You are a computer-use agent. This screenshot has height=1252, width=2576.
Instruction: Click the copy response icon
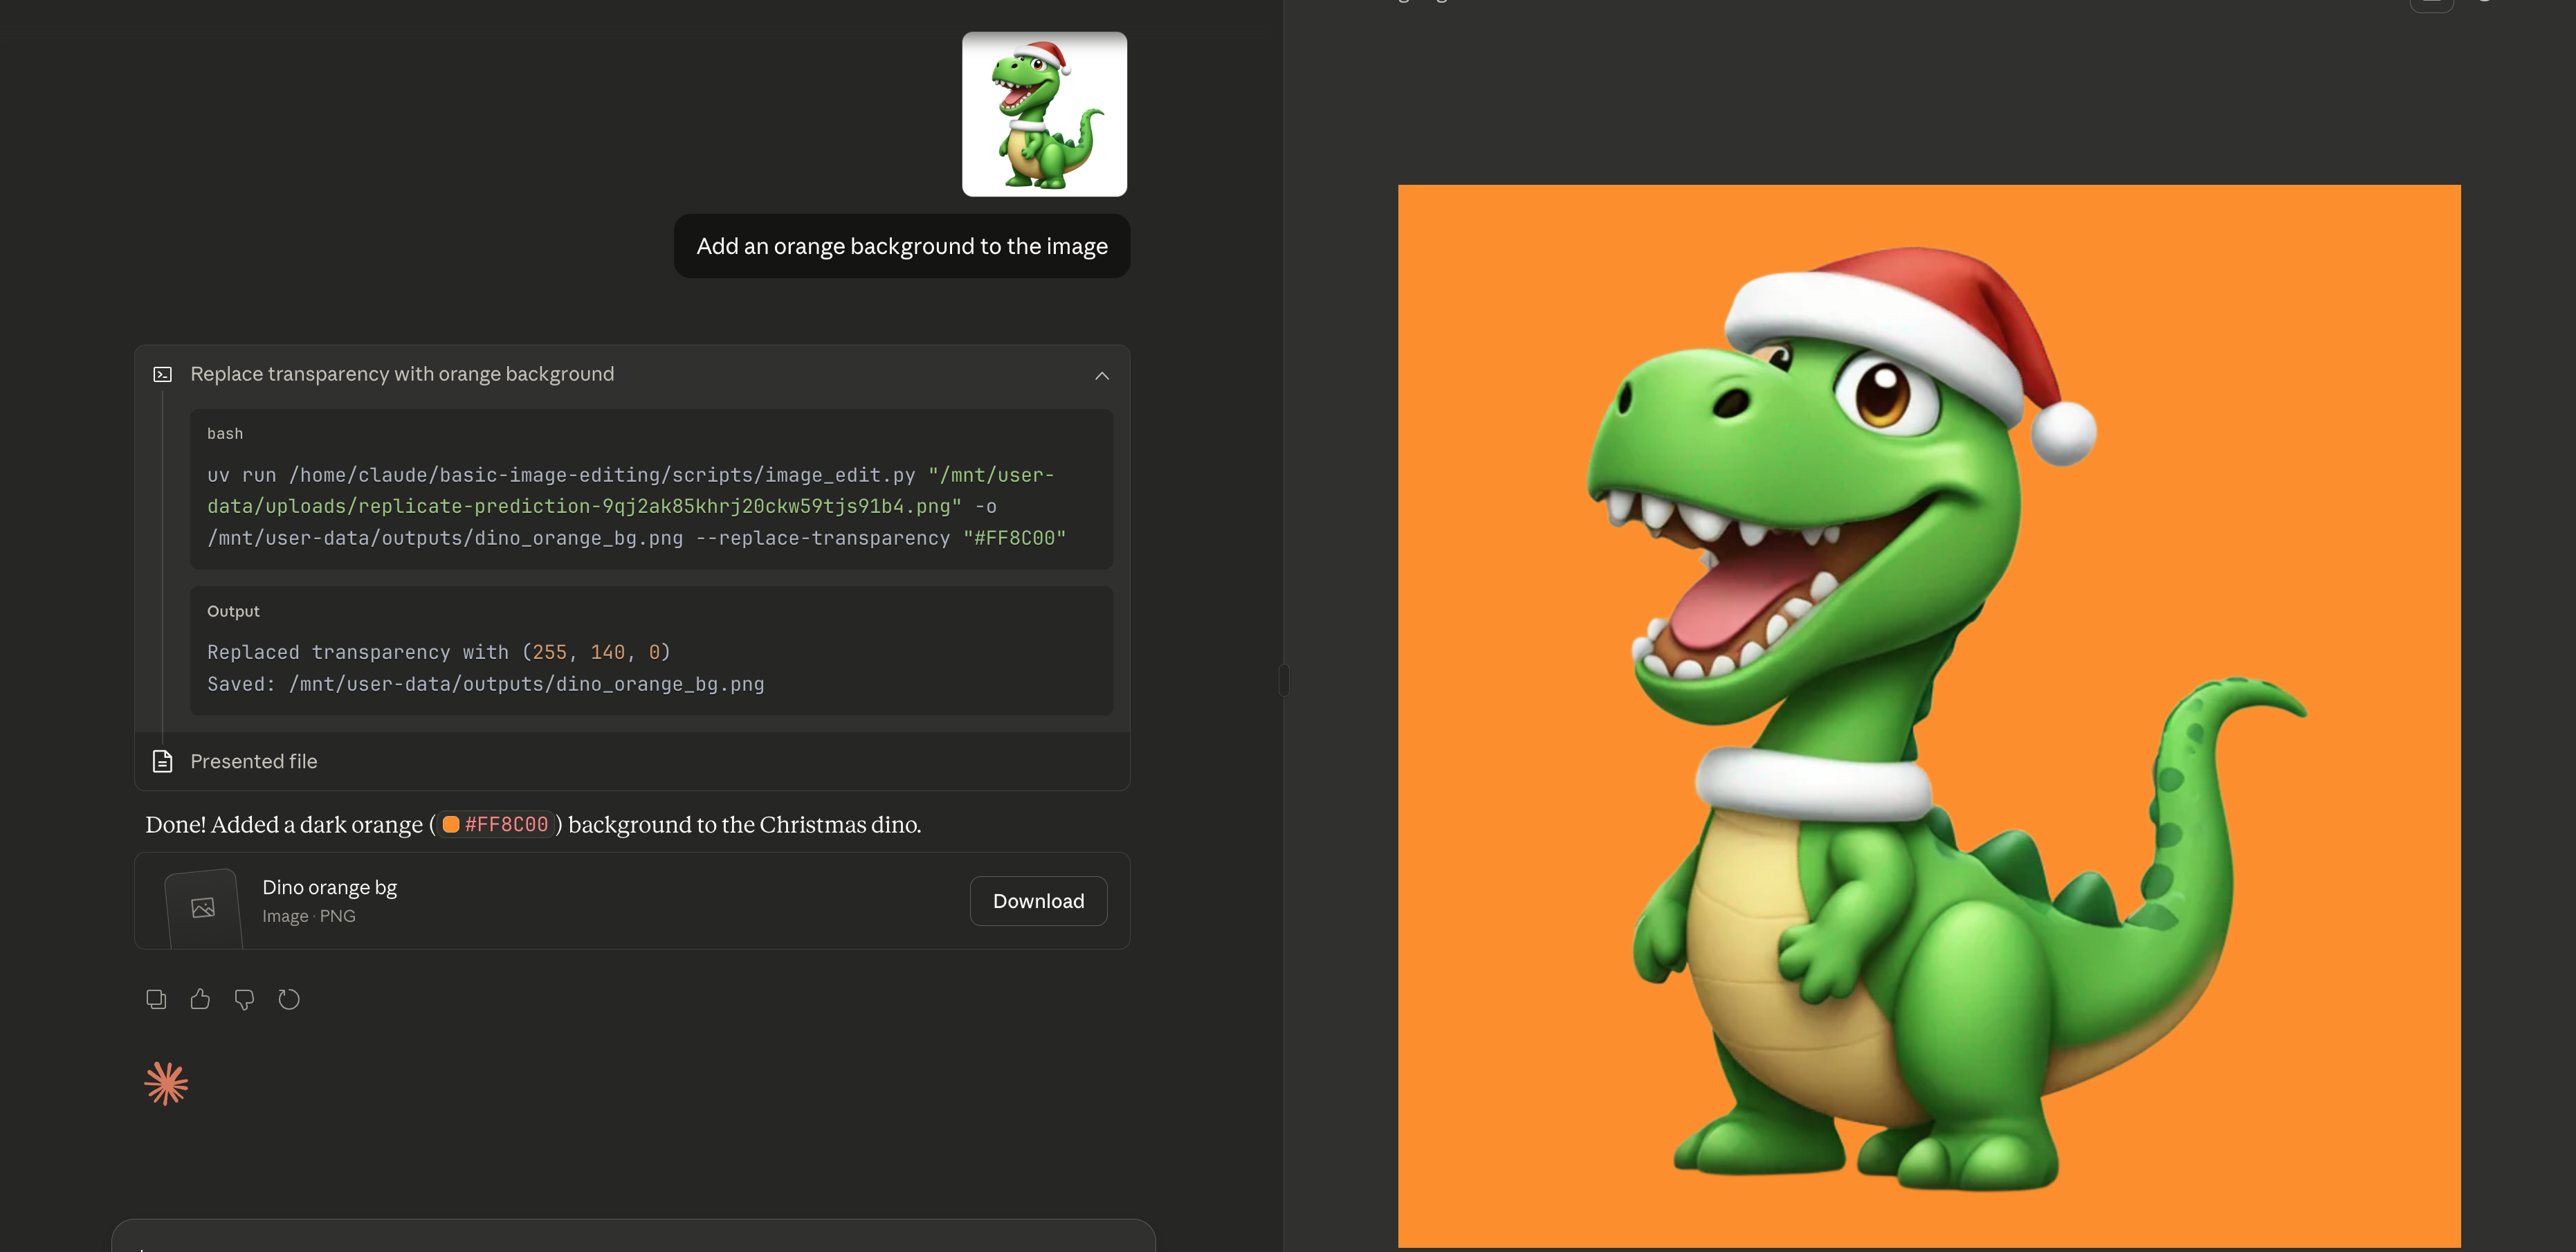(156, 999)
